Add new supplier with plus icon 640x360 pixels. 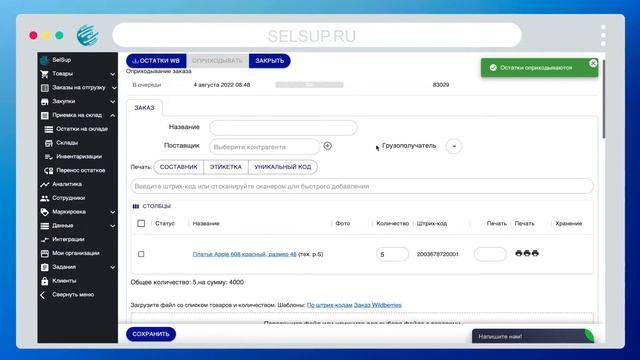pyautogui.click(x=327, y=146)
